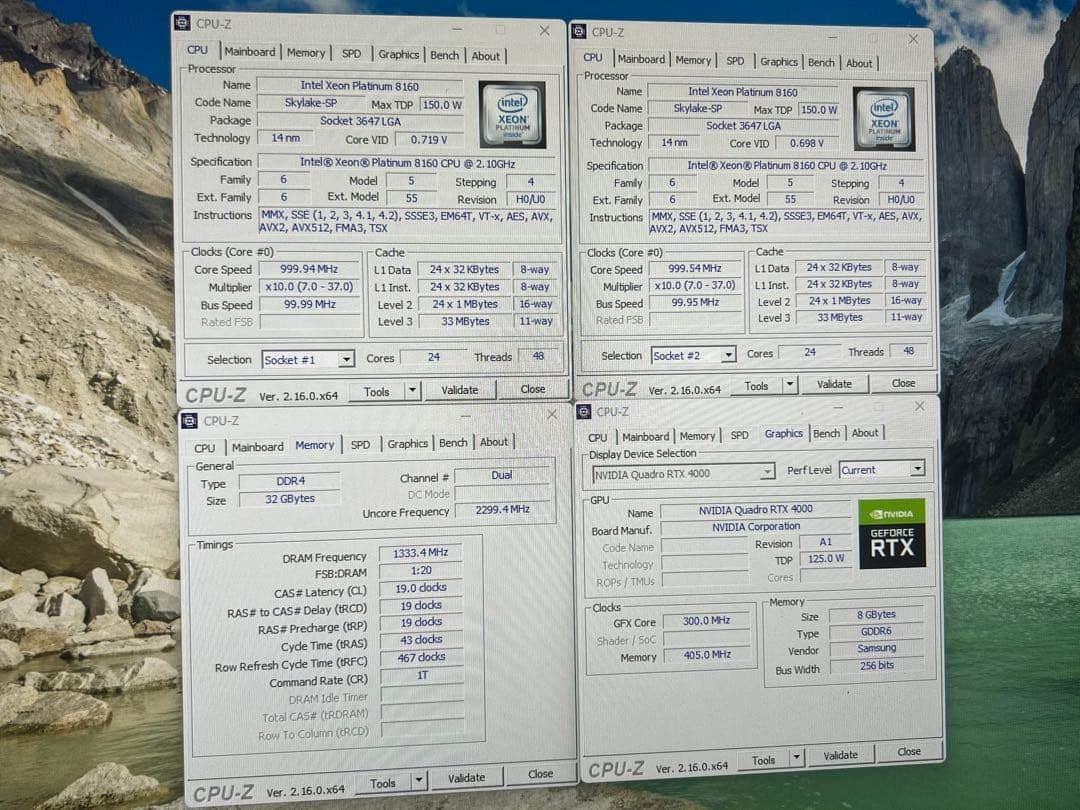
Task: Click the CPU-Z title bar icon of the top-right window
Action: click(x=581, y=31)
